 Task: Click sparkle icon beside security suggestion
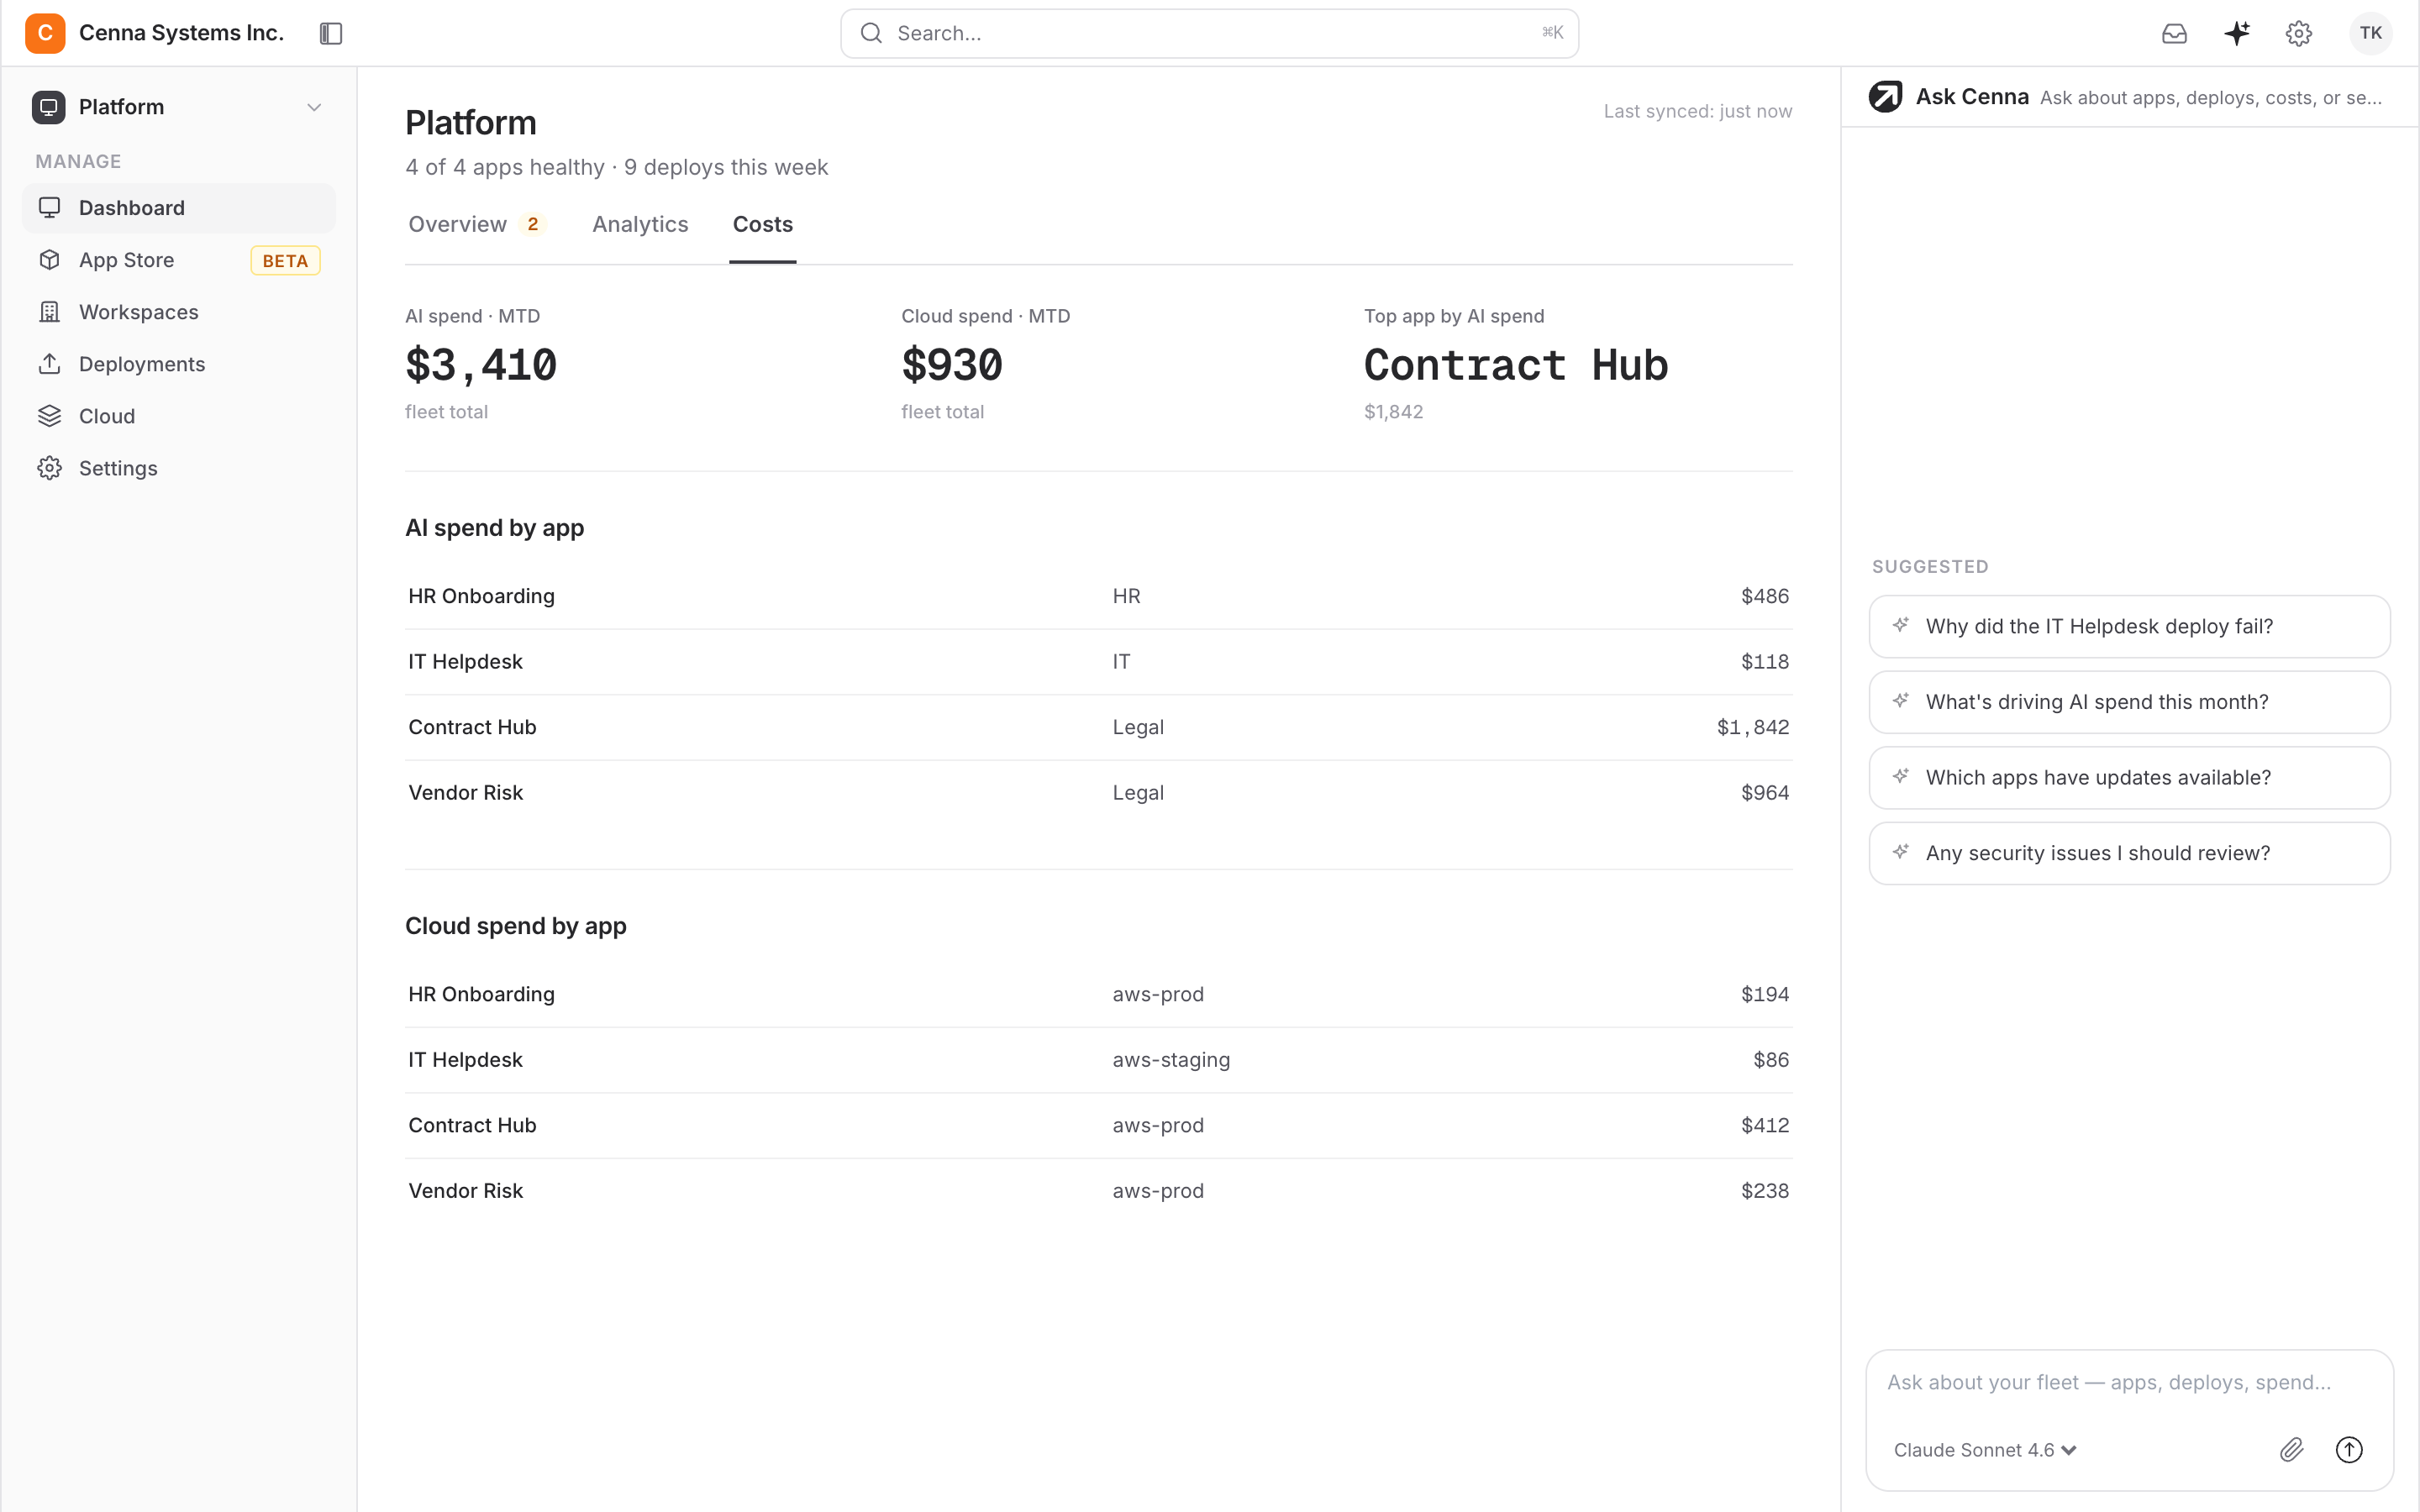[x=1900, y=852]
